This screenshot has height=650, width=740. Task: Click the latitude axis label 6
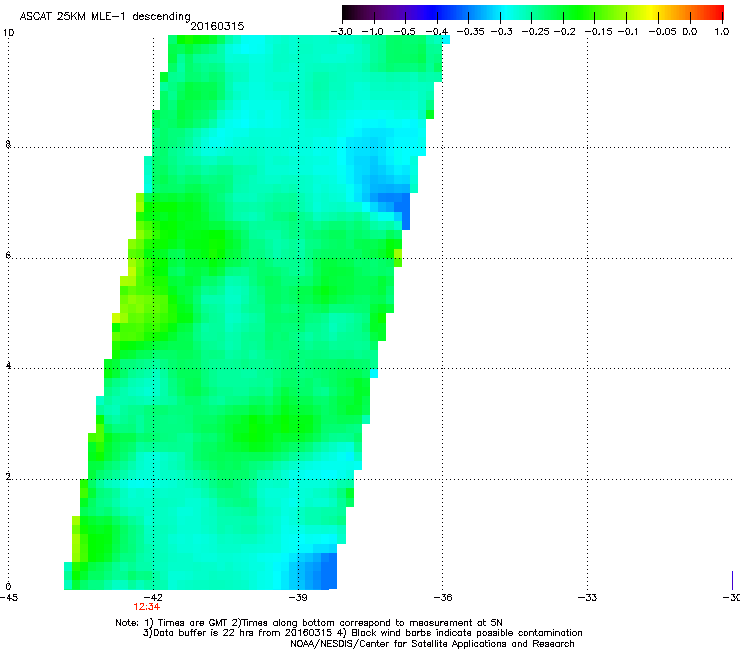tap(8, 255)
